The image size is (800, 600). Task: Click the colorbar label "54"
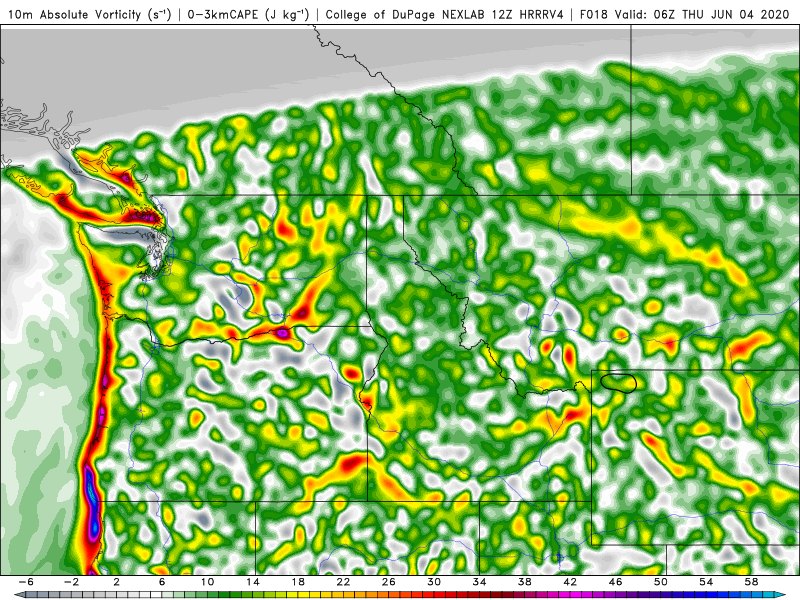[x=706, y=582]
